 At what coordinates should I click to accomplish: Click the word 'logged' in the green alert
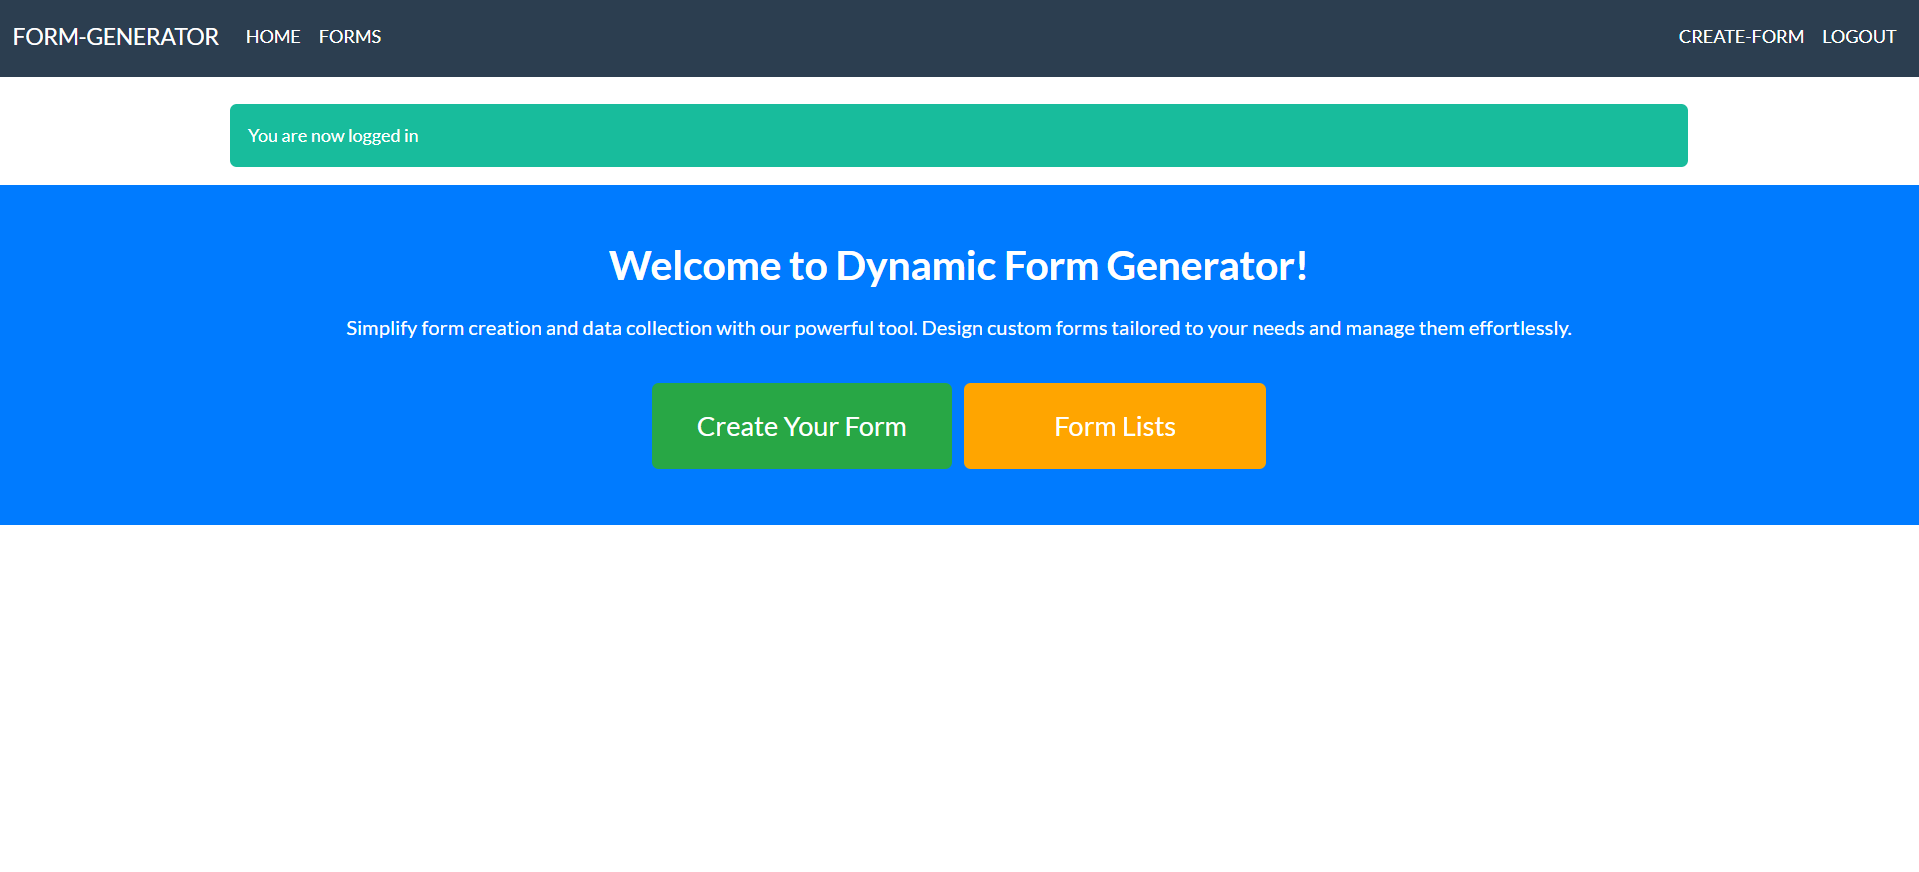click(374, 136)
